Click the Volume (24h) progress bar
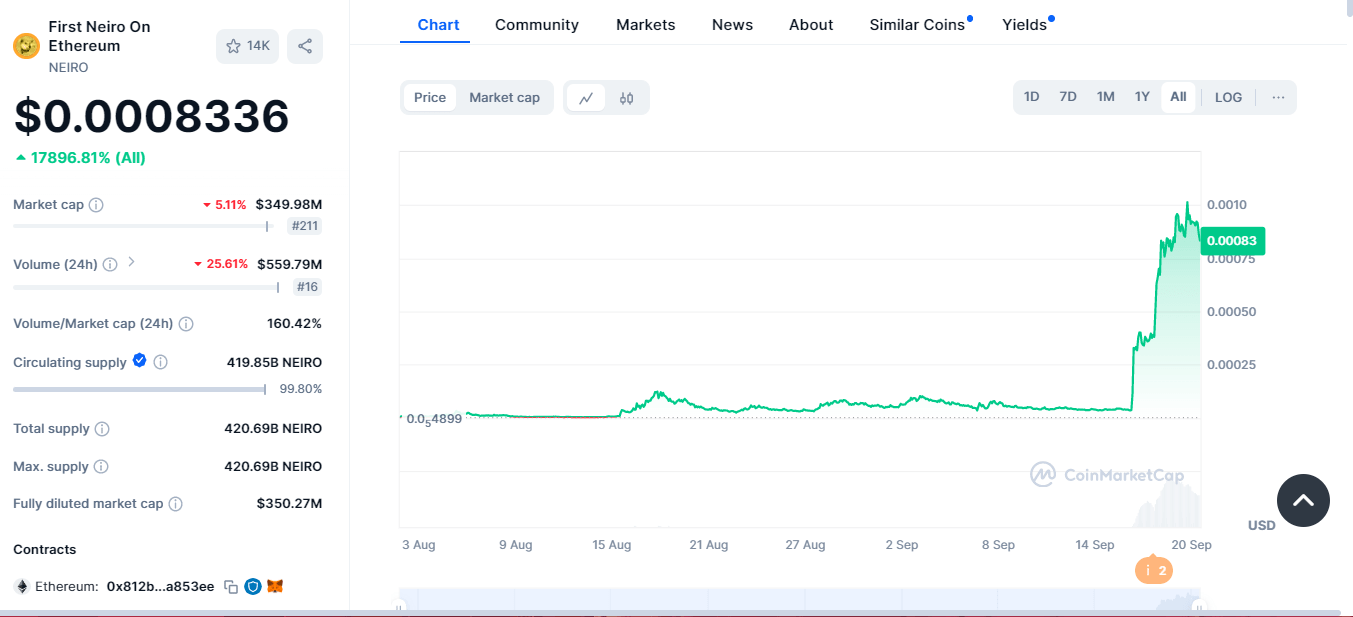This screenshot has height=617, width=1353. [146, 287]
